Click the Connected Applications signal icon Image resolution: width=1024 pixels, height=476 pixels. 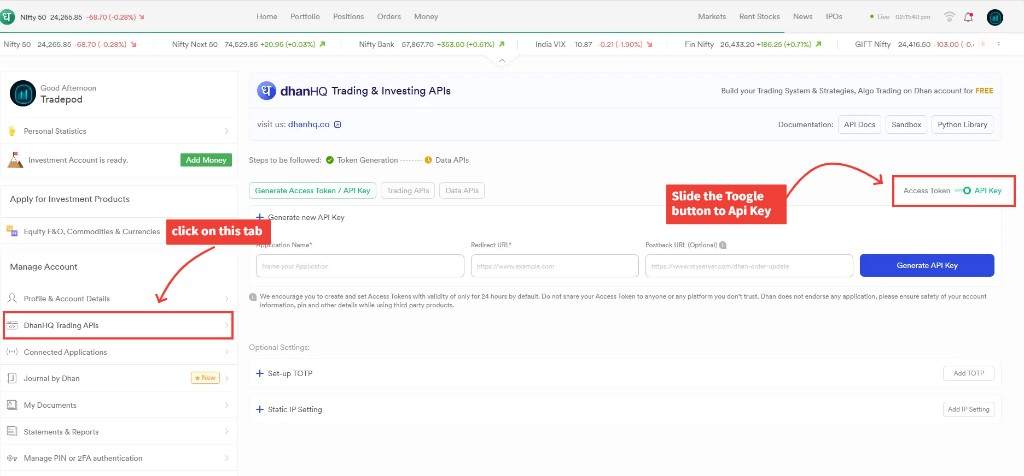[12, 352]
